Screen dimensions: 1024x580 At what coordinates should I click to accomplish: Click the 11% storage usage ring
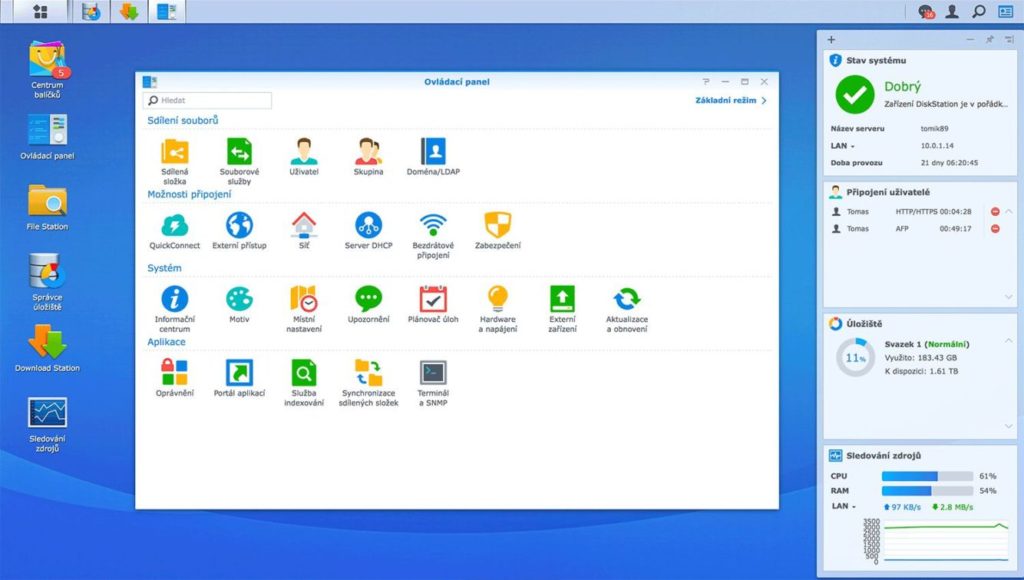tap(856, 357)
